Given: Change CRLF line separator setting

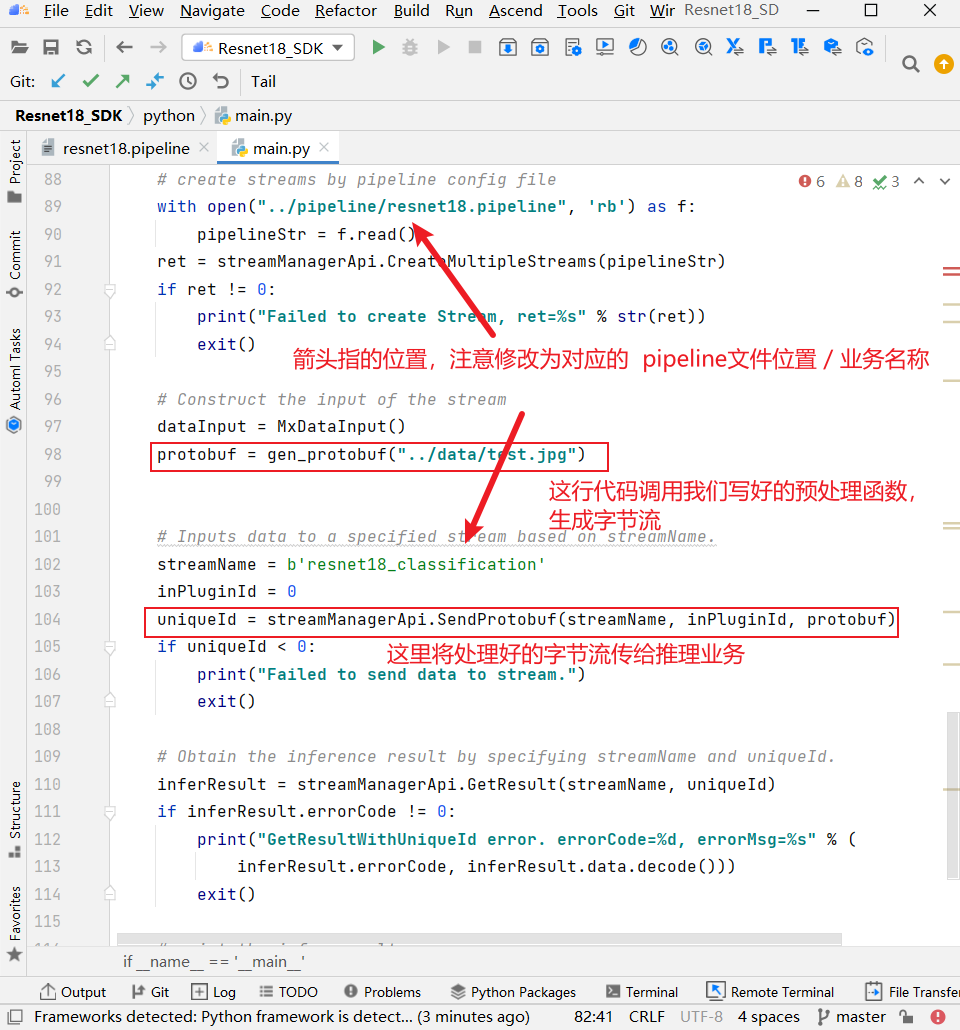Looking at the screenshot, I should click(646, 1017).
